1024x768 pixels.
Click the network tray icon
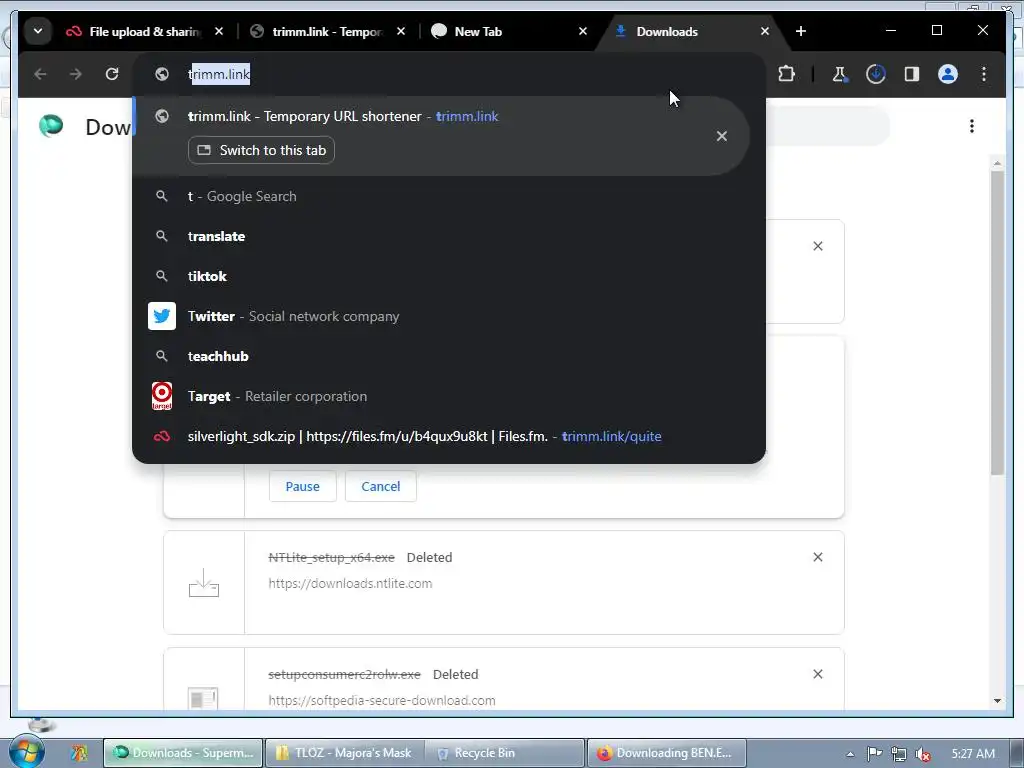click(899, 754)
